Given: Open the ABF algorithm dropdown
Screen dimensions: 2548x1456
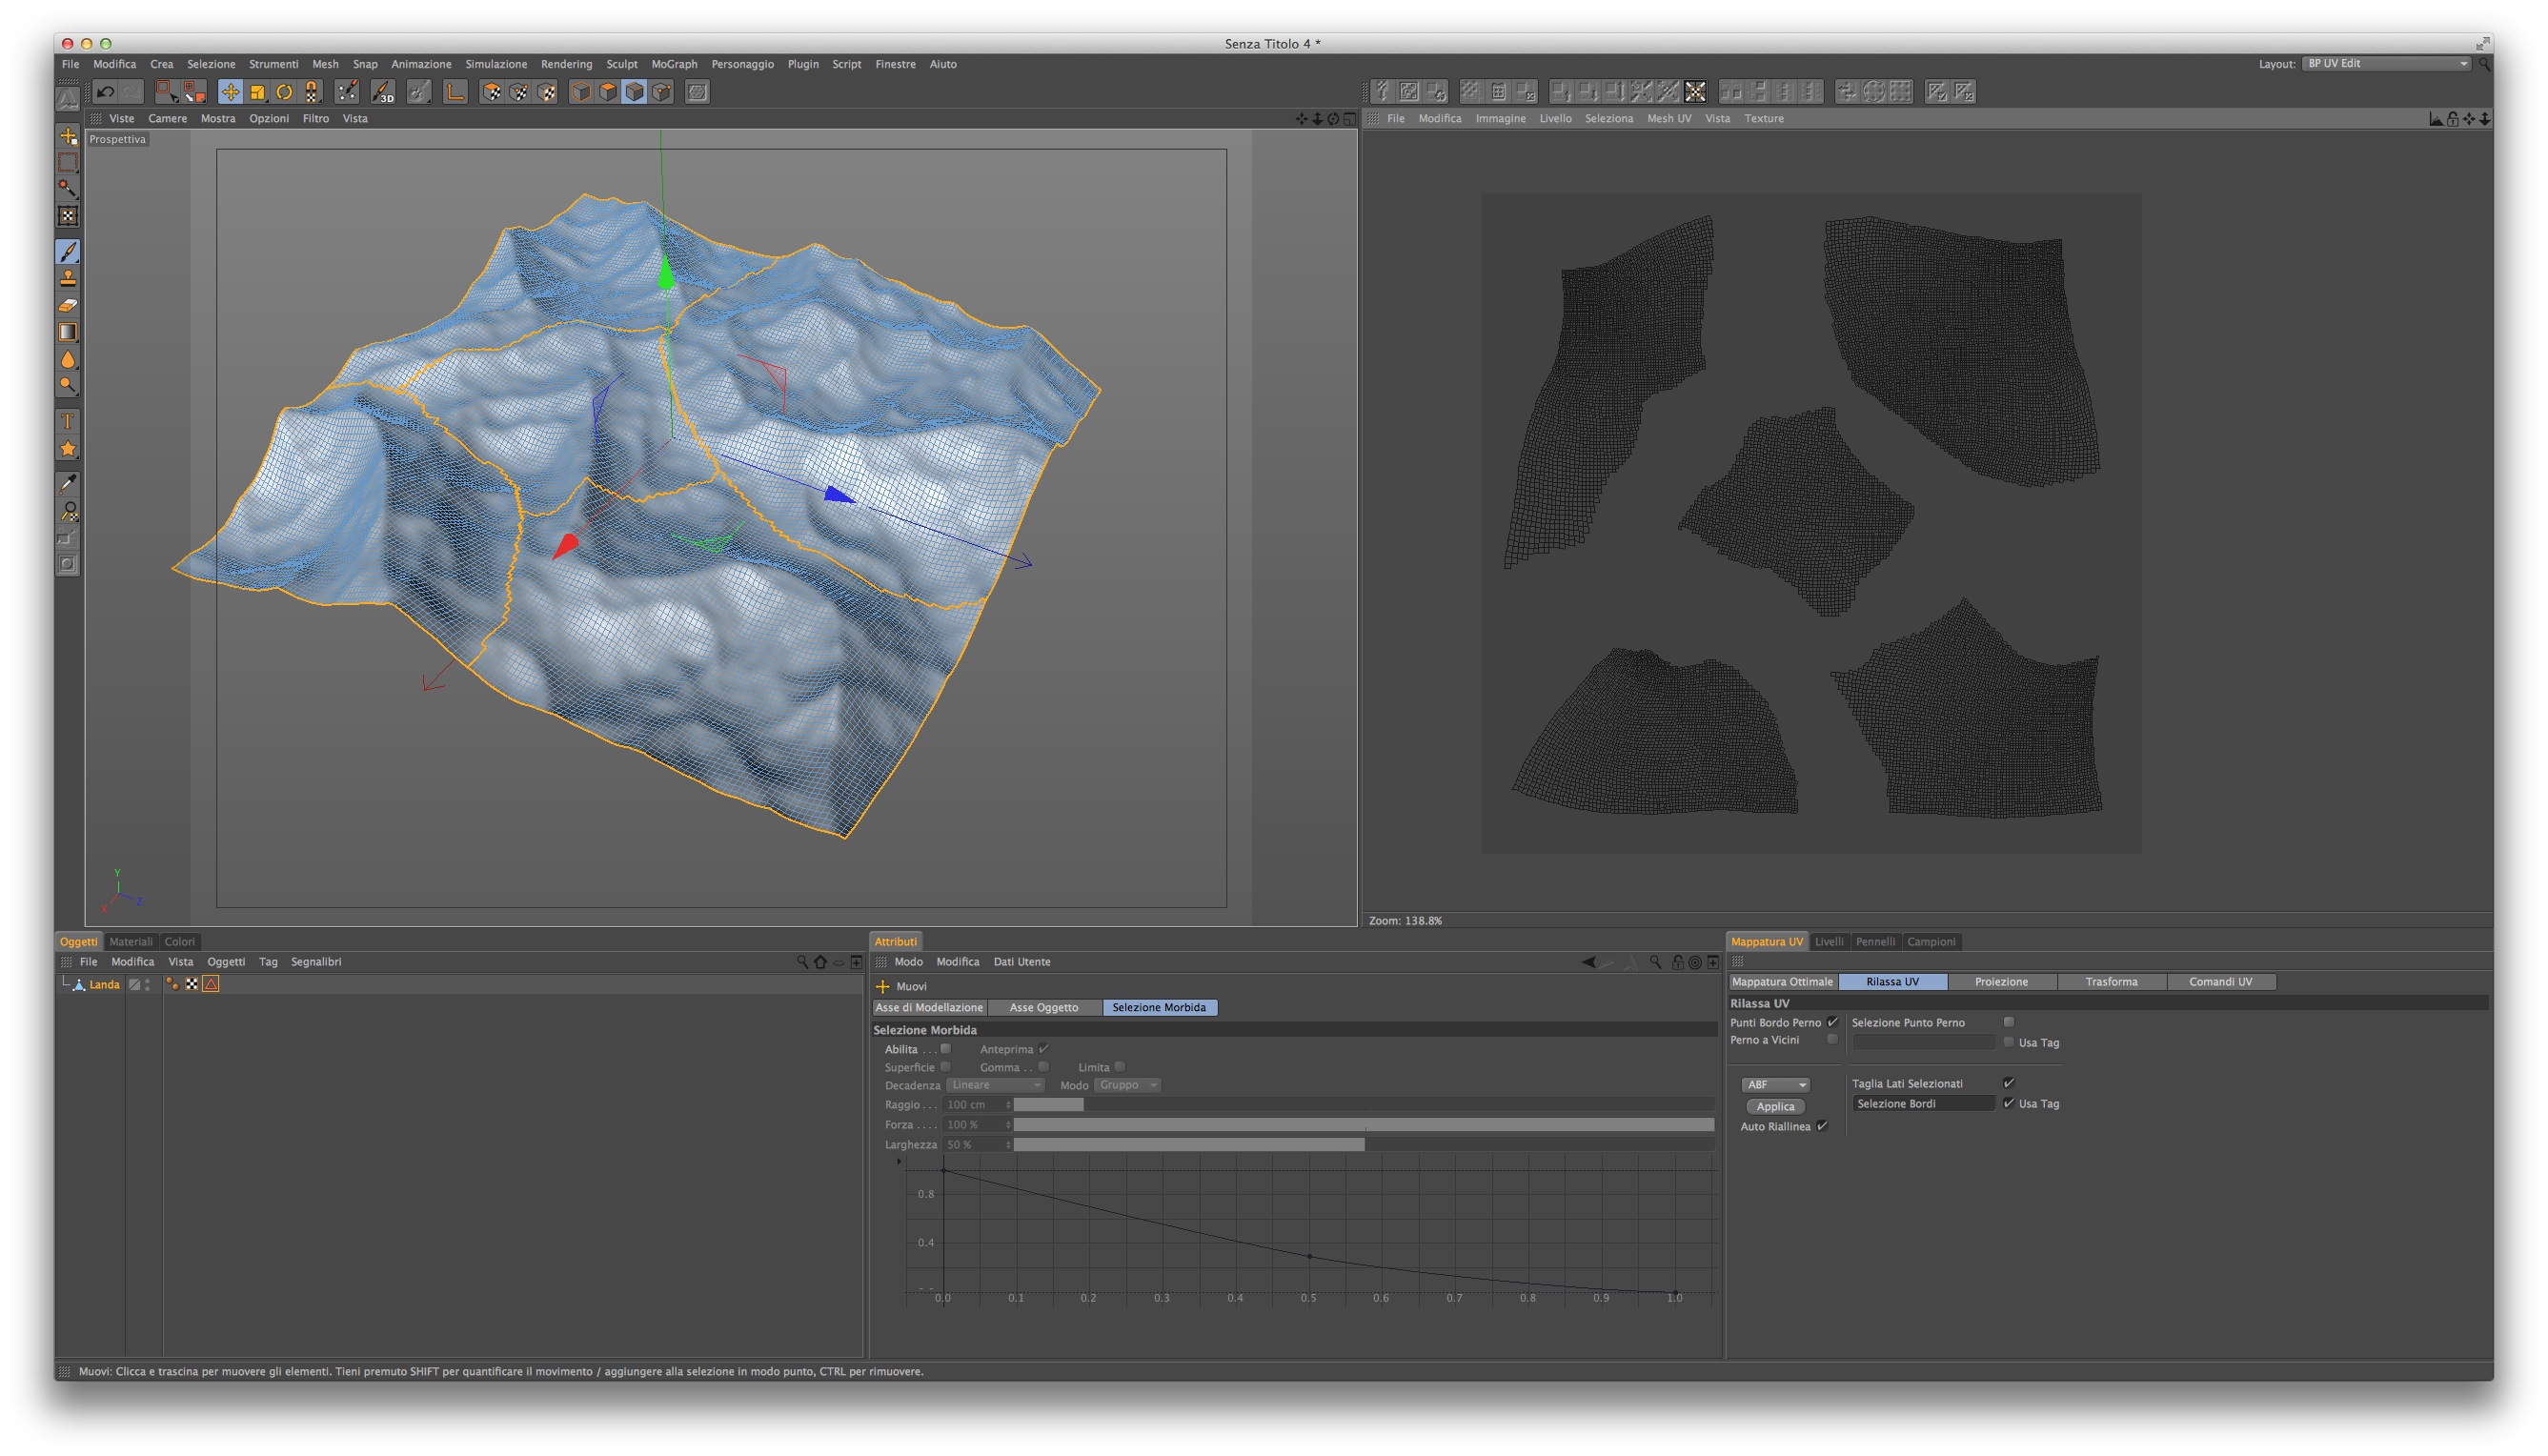Looking at the screenshot, I should [x=1775, y=1084].
